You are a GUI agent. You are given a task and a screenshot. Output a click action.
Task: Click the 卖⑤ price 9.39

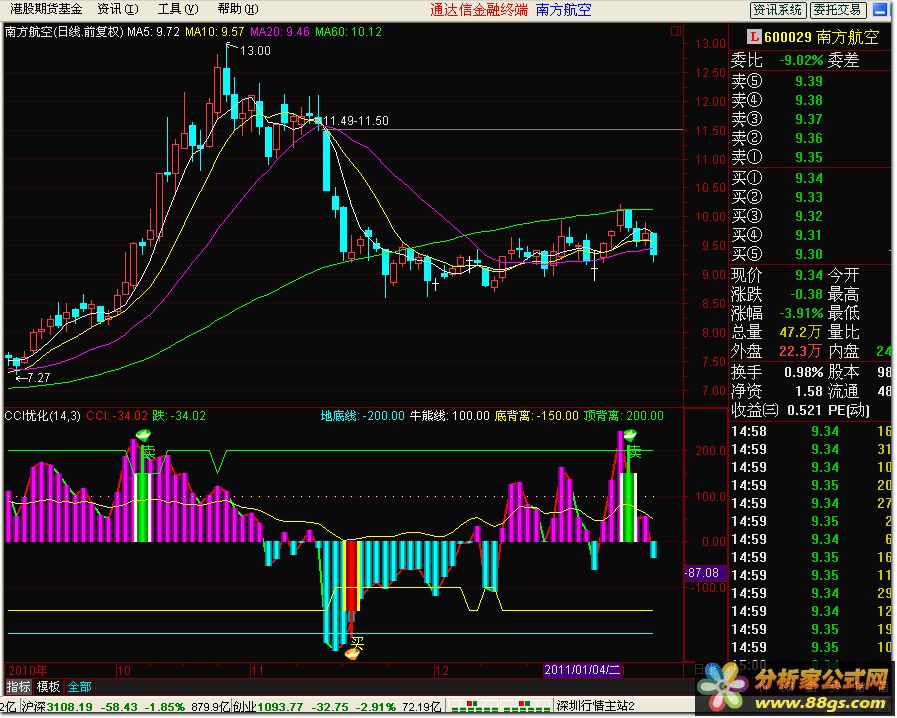(809, 81)
